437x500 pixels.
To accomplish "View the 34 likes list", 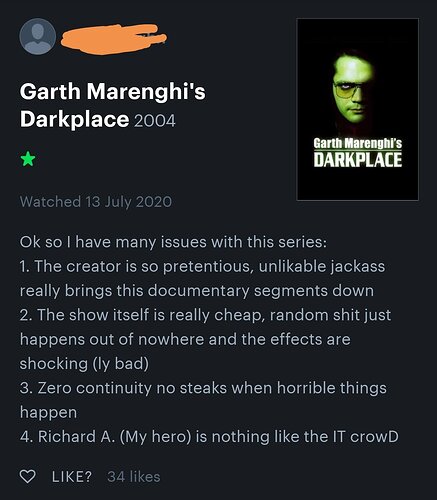I will point(134,477).
